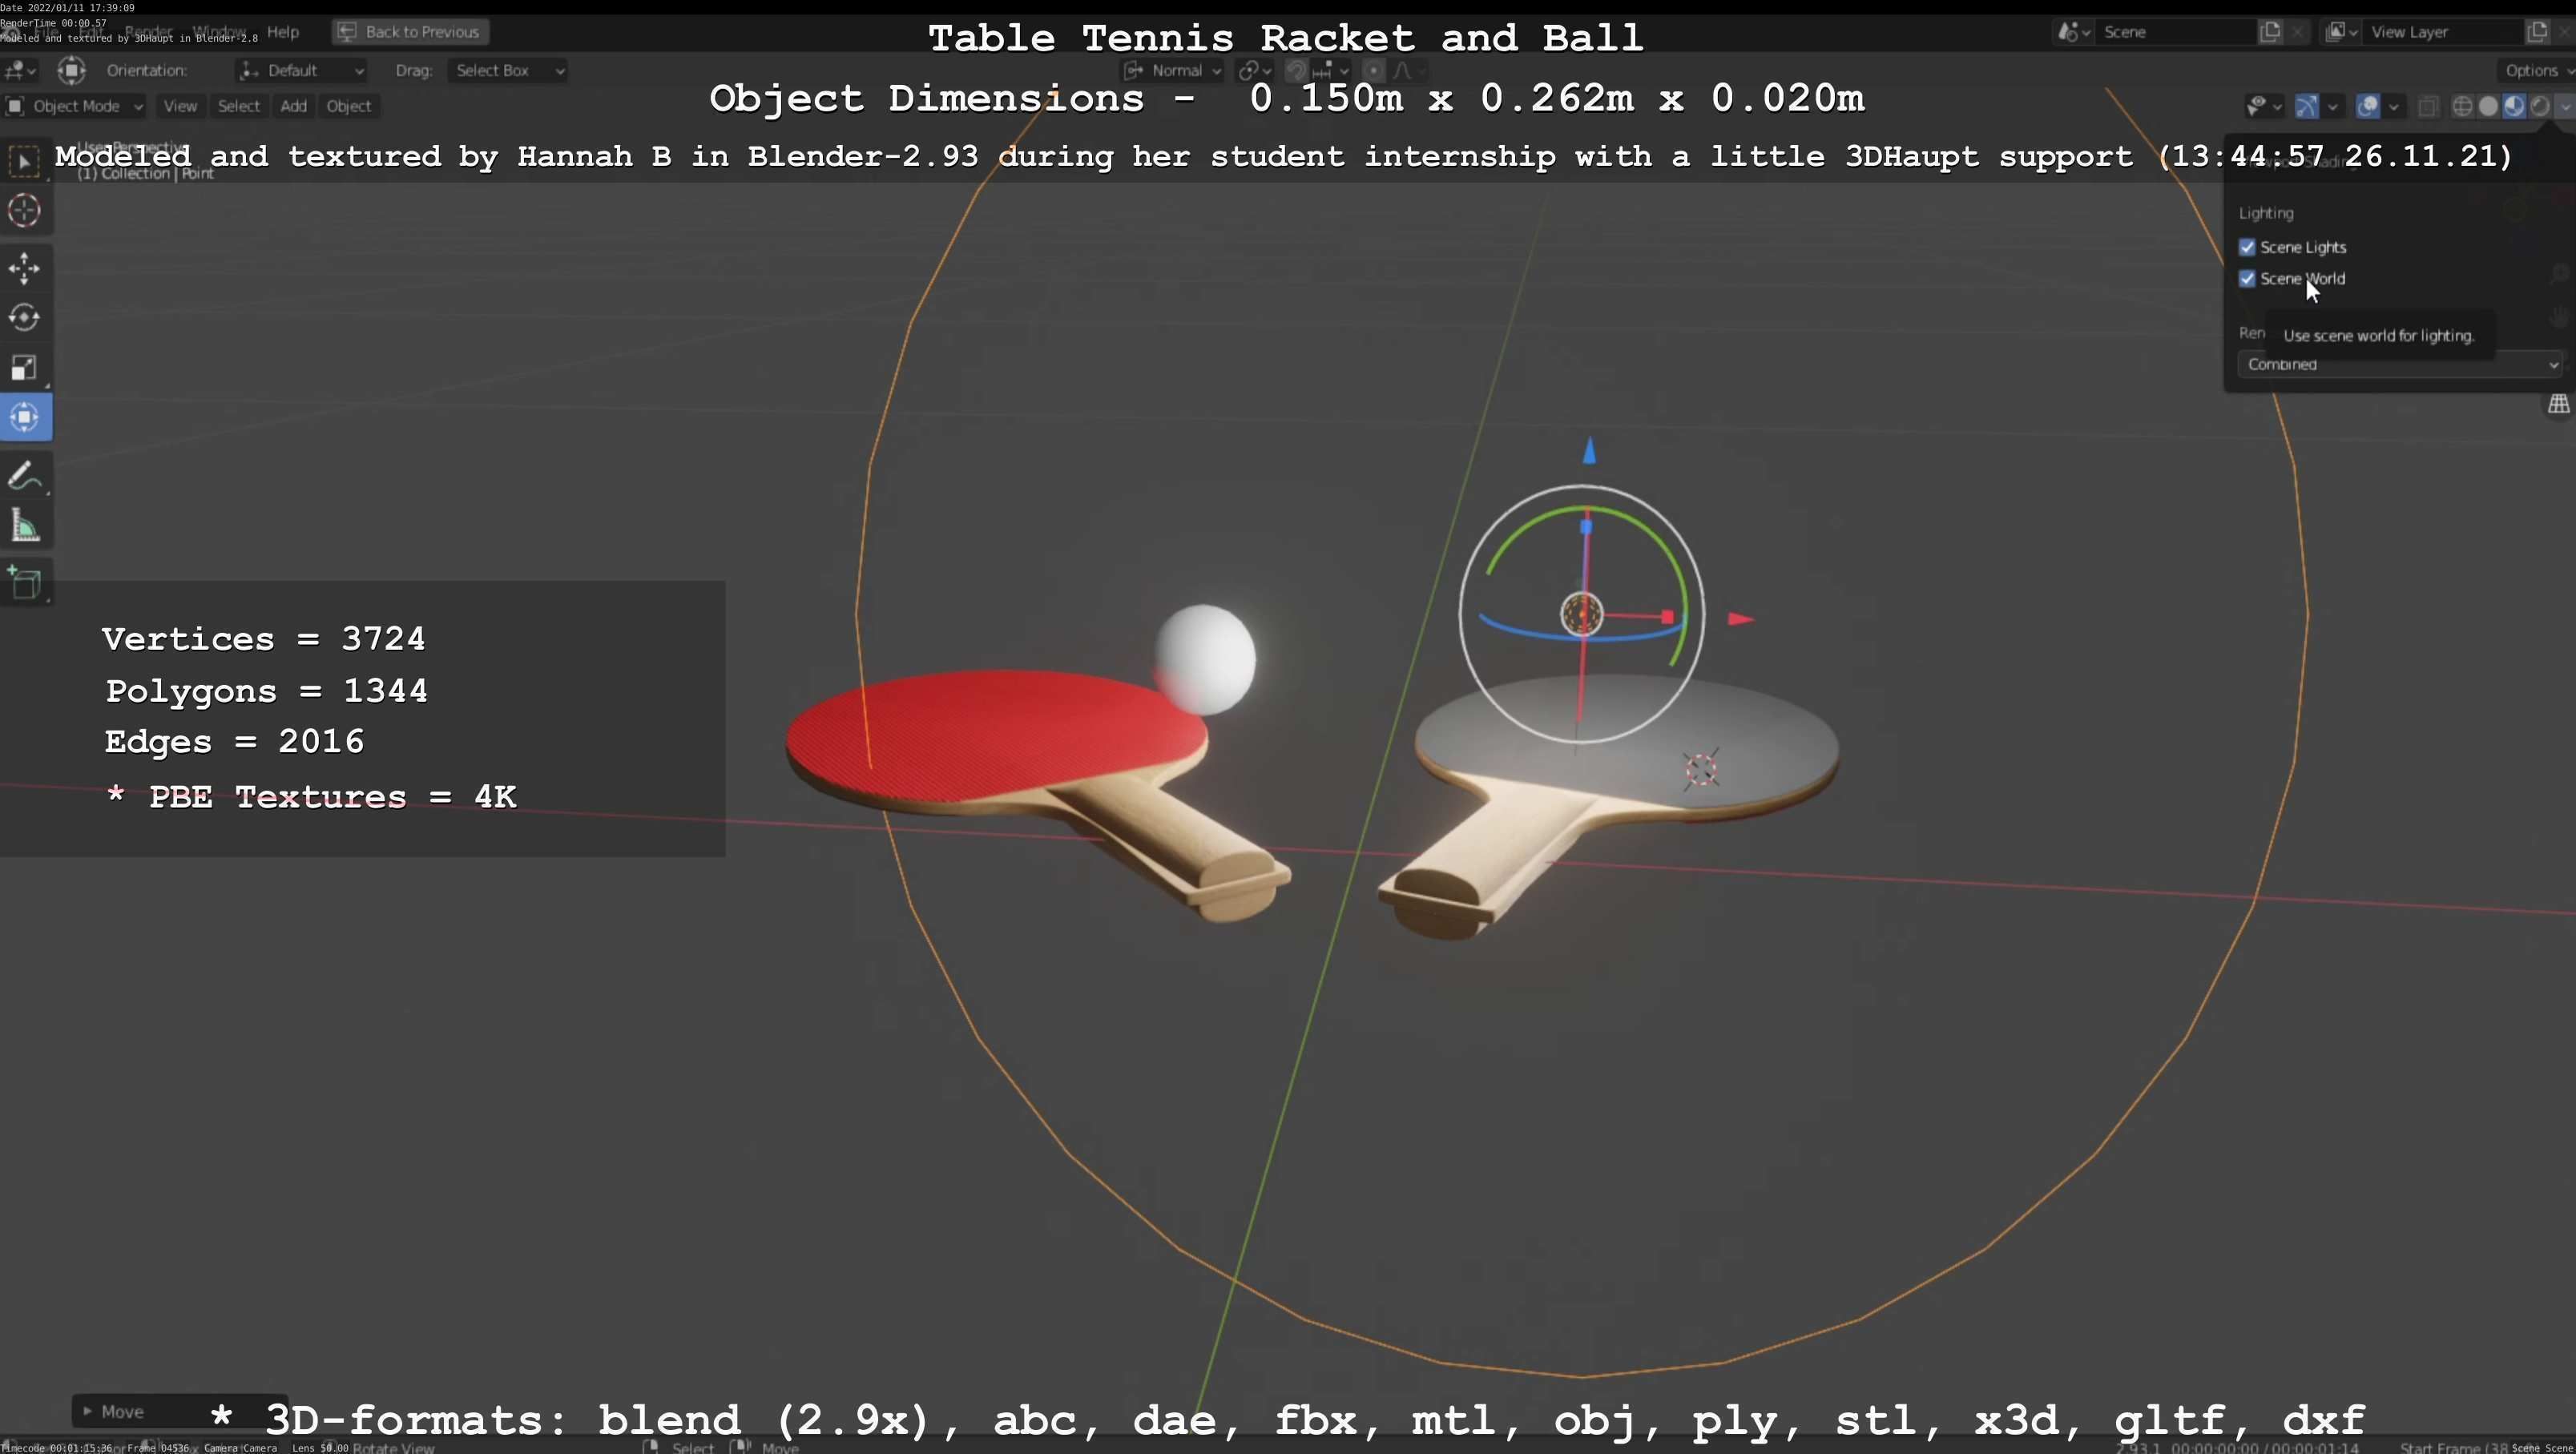Select the 3D Cursor tool
The image size is (2576, 1454).
(25, 211)
